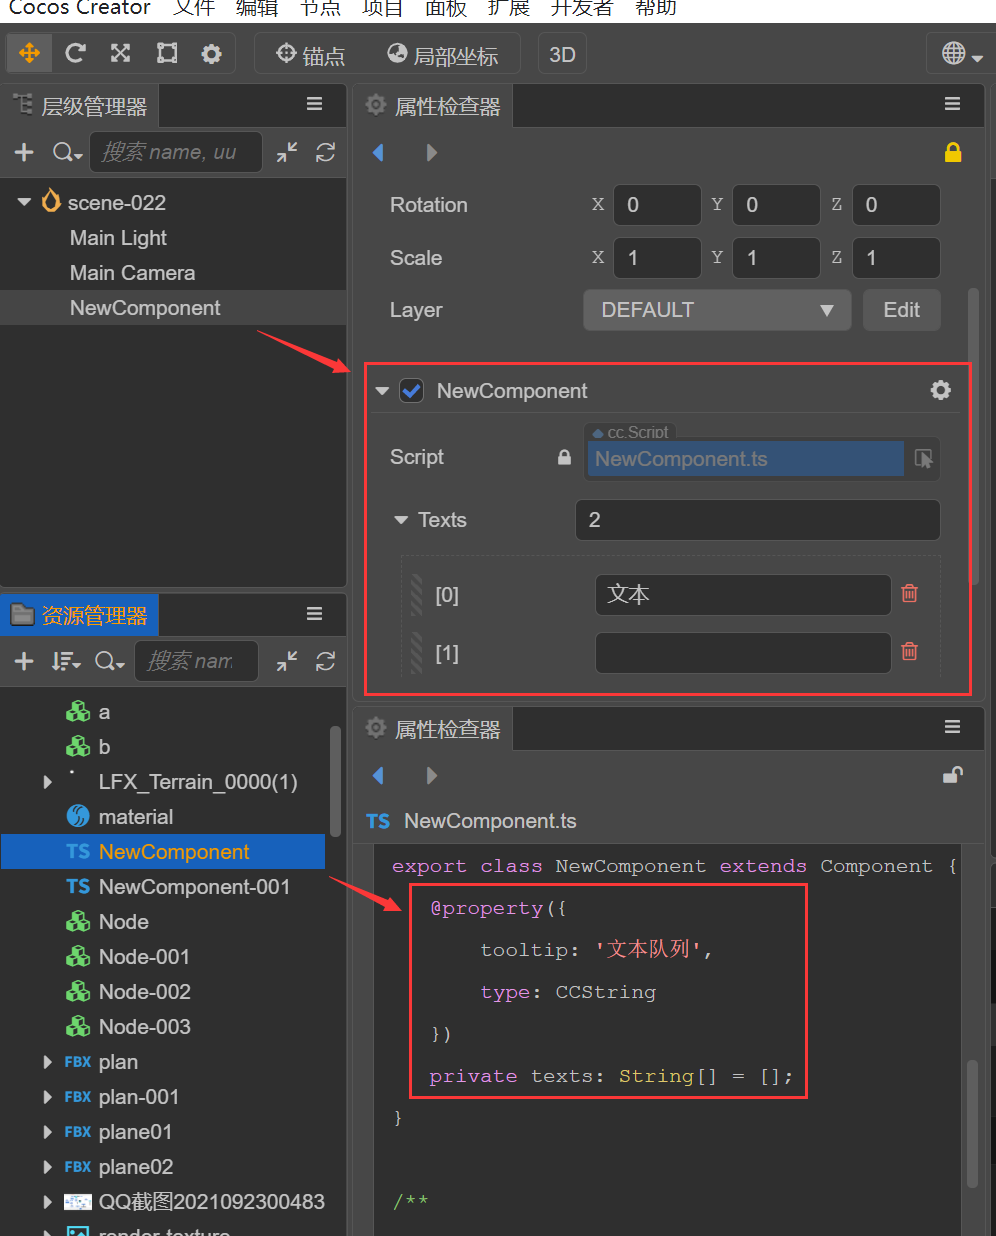Toggle the upper inspector yellow lock
Viewport: 996px width, 1236px height.
point(953,152)
